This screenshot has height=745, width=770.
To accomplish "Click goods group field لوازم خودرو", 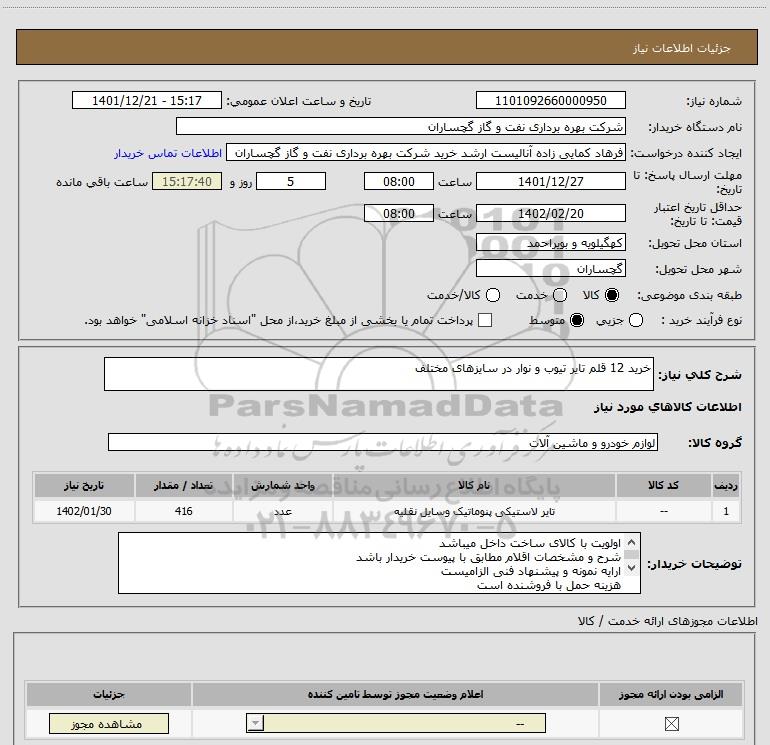I will point(383,442).
